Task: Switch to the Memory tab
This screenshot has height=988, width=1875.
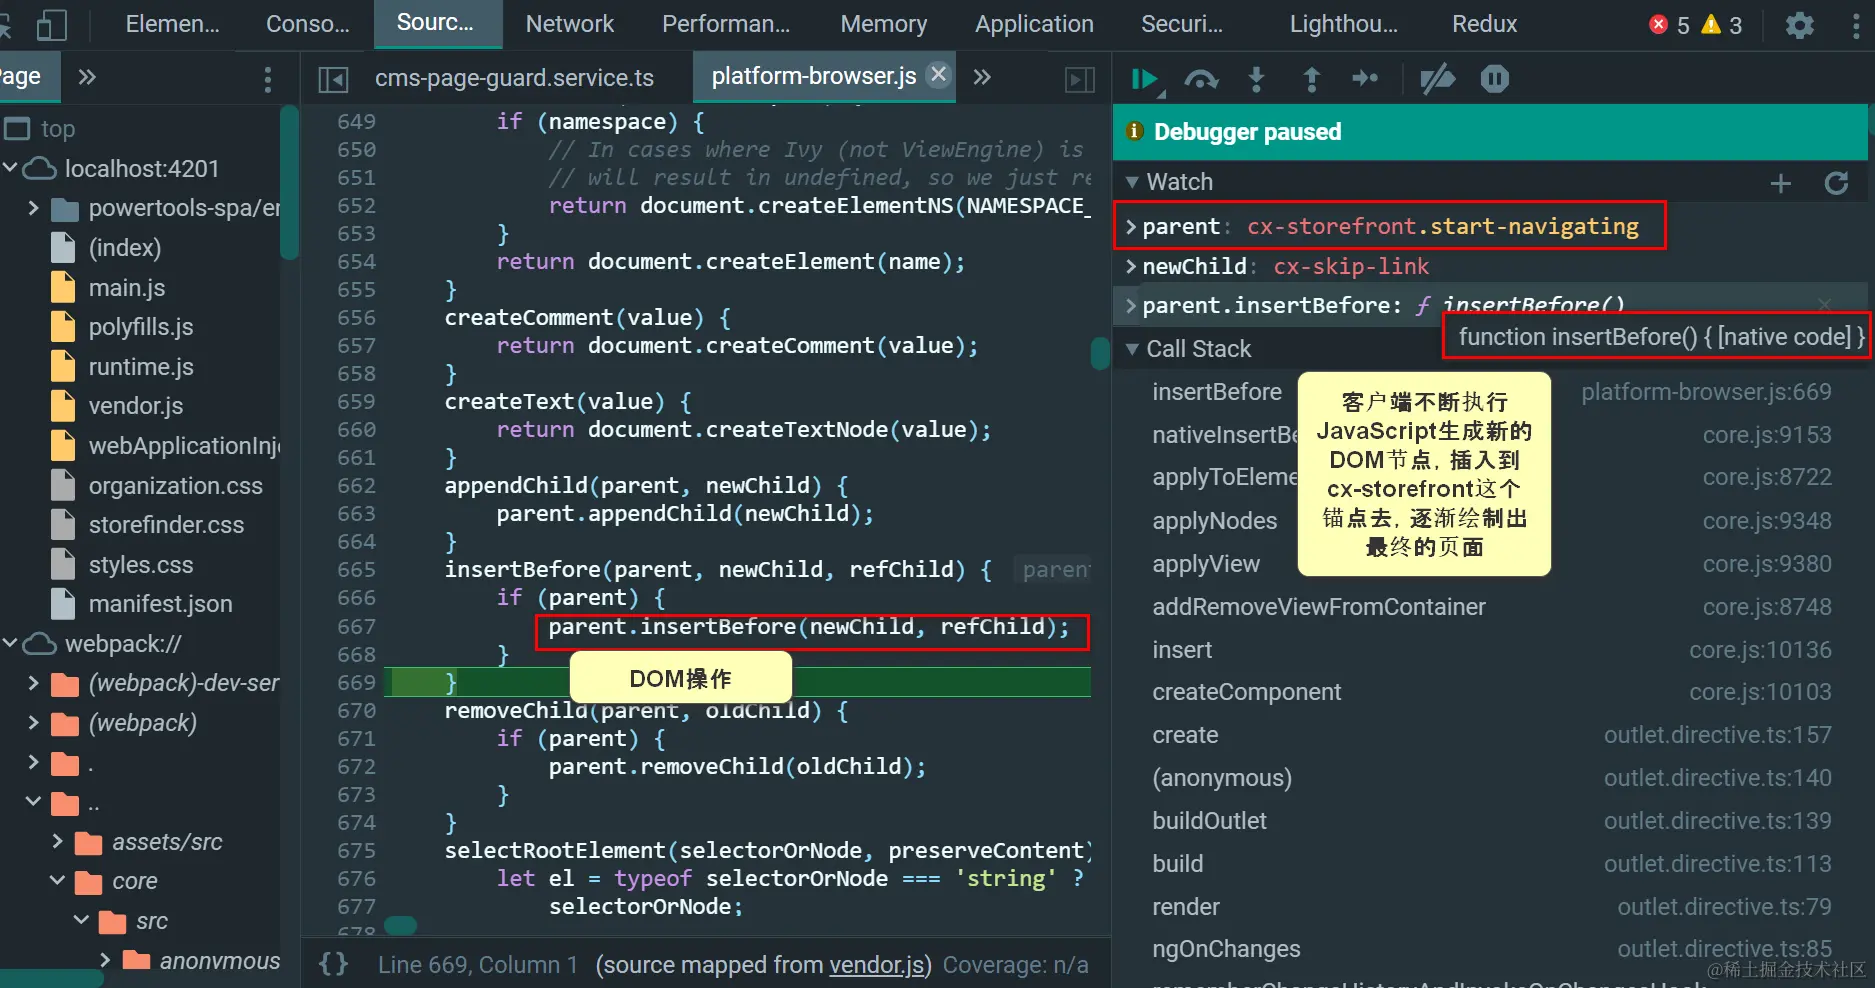Action: (884, 24)
